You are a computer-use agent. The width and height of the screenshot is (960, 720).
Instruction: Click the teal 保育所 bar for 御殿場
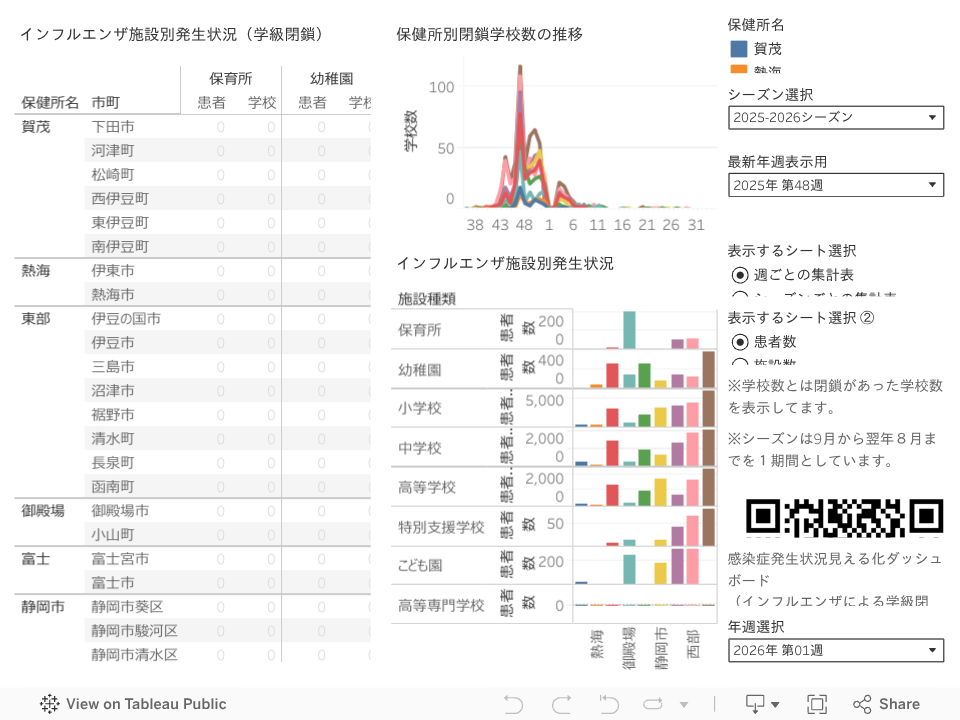pos(629,330)
